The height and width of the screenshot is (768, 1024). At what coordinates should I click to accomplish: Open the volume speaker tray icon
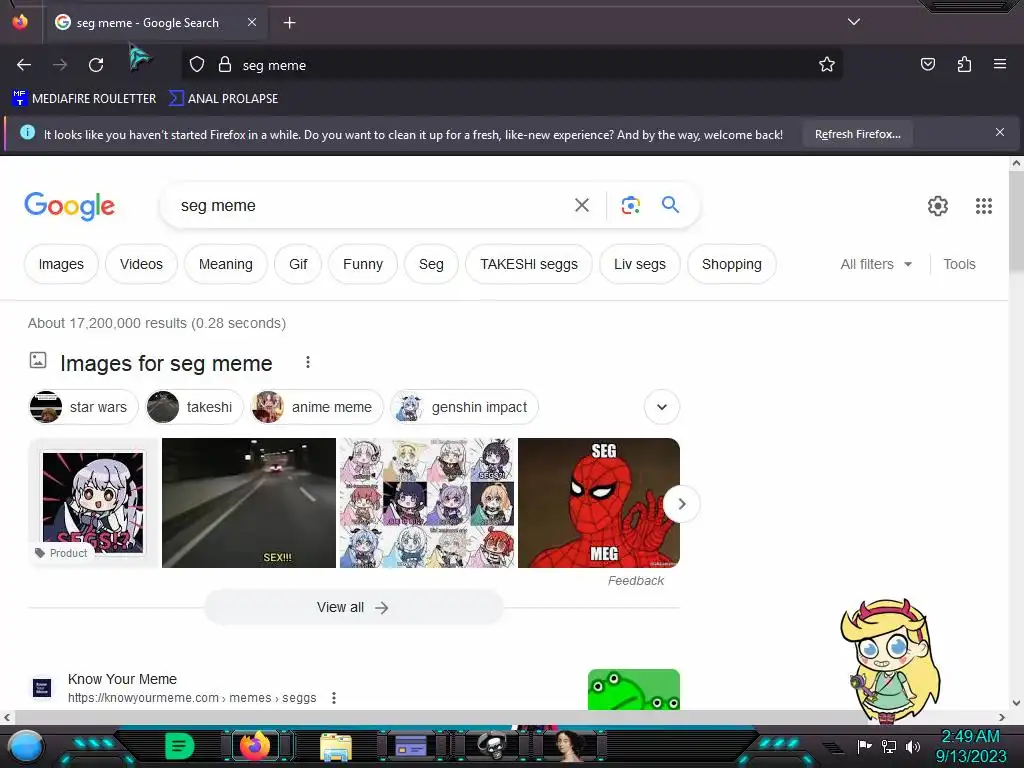pos(913,746)
